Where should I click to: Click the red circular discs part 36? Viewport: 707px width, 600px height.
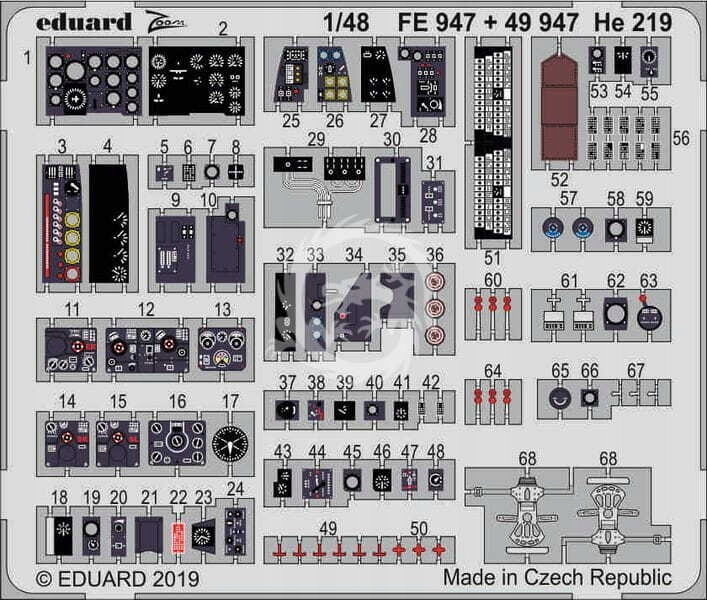435,308
